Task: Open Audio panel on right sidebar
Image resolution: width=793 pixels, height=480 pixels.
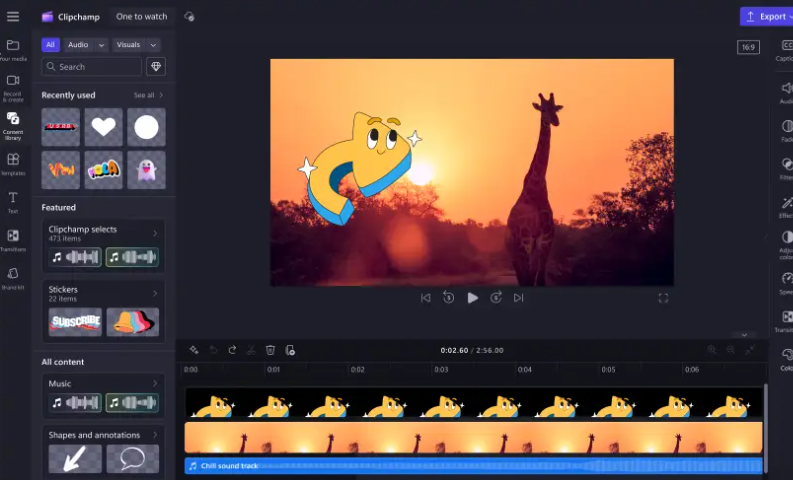Action: 785,93
